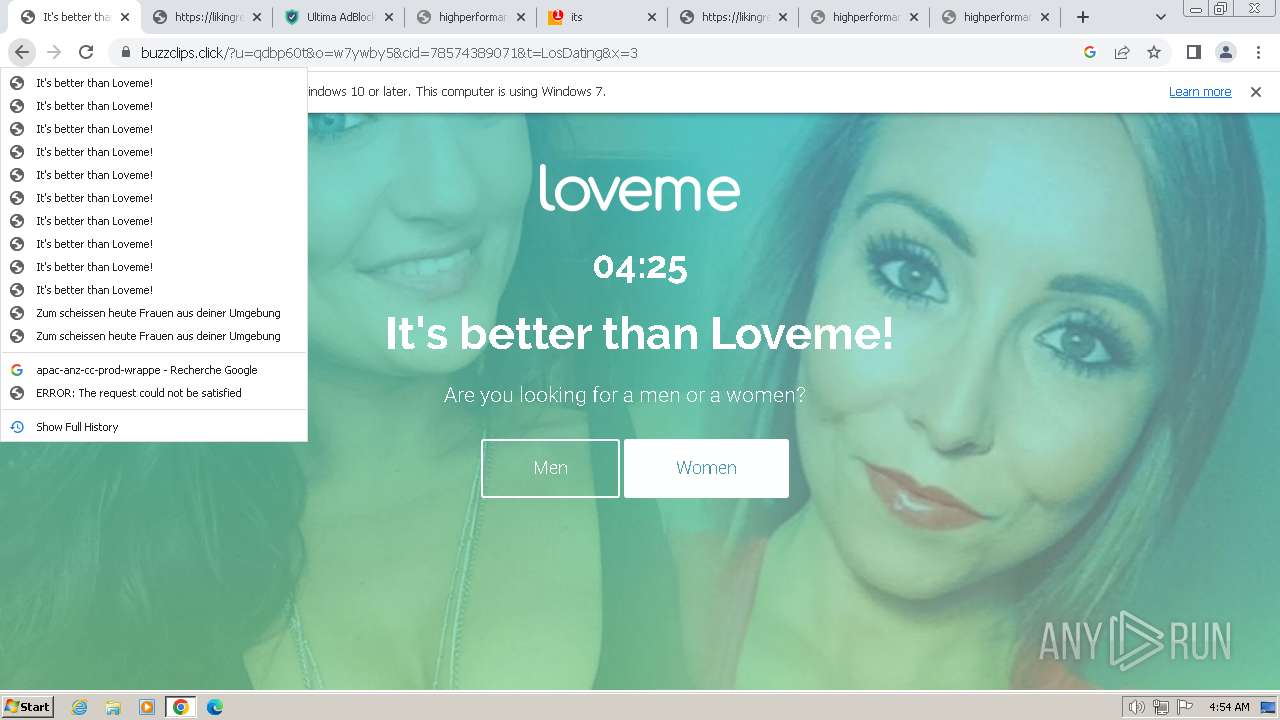Image resolution: width=1280 pixels, height=720 pixels.
Task: Click Show Full History
Action: coord(154,427)
